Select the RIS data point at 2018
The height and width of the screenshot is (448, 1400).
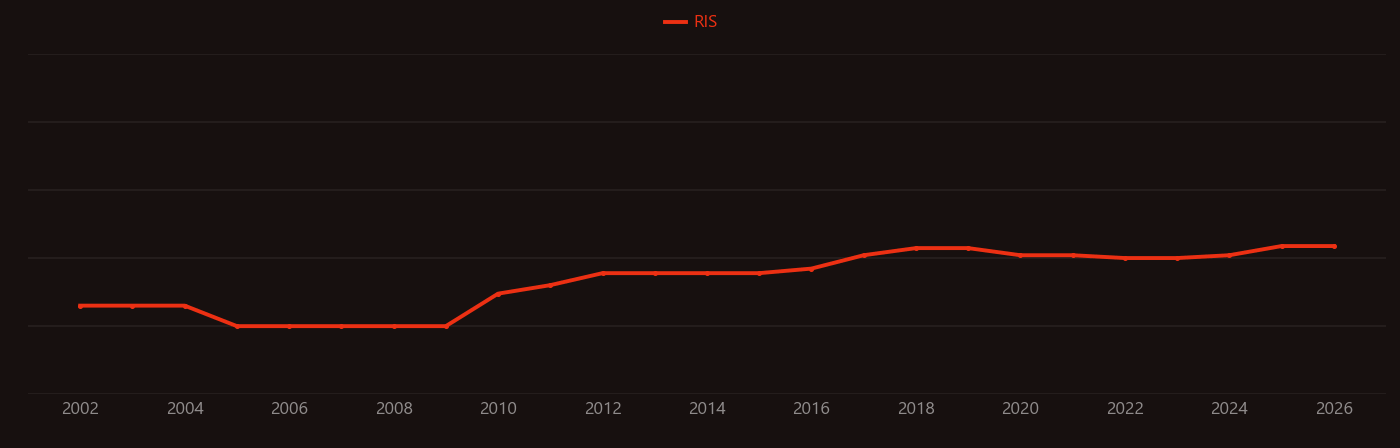916,248
